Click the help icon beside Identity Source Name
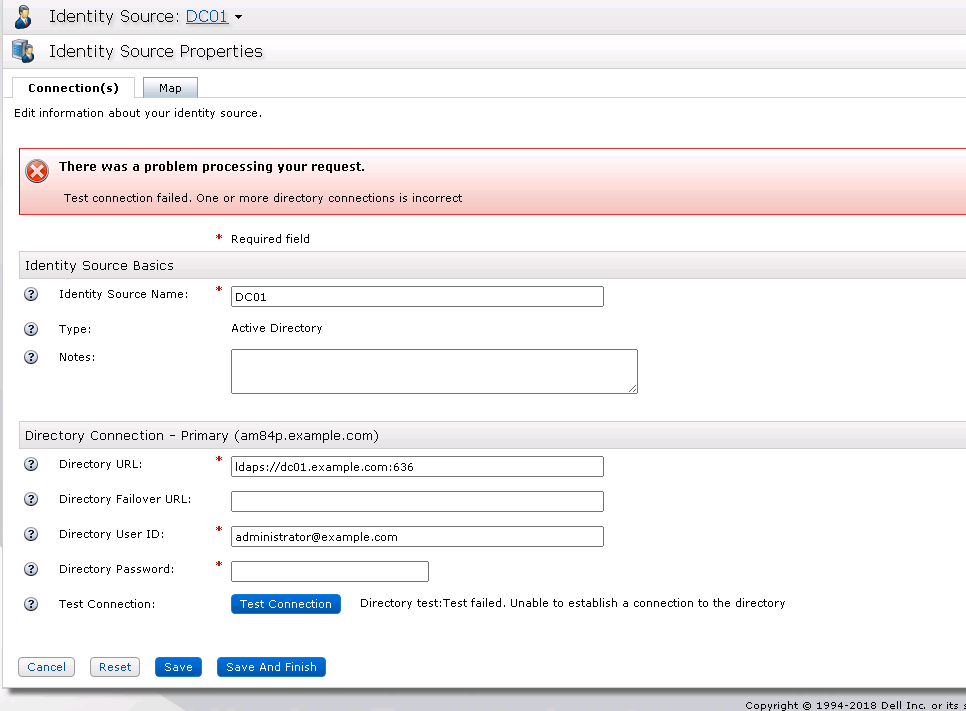Viewport: 966px width, 711px height. click(x=30, y=294)
